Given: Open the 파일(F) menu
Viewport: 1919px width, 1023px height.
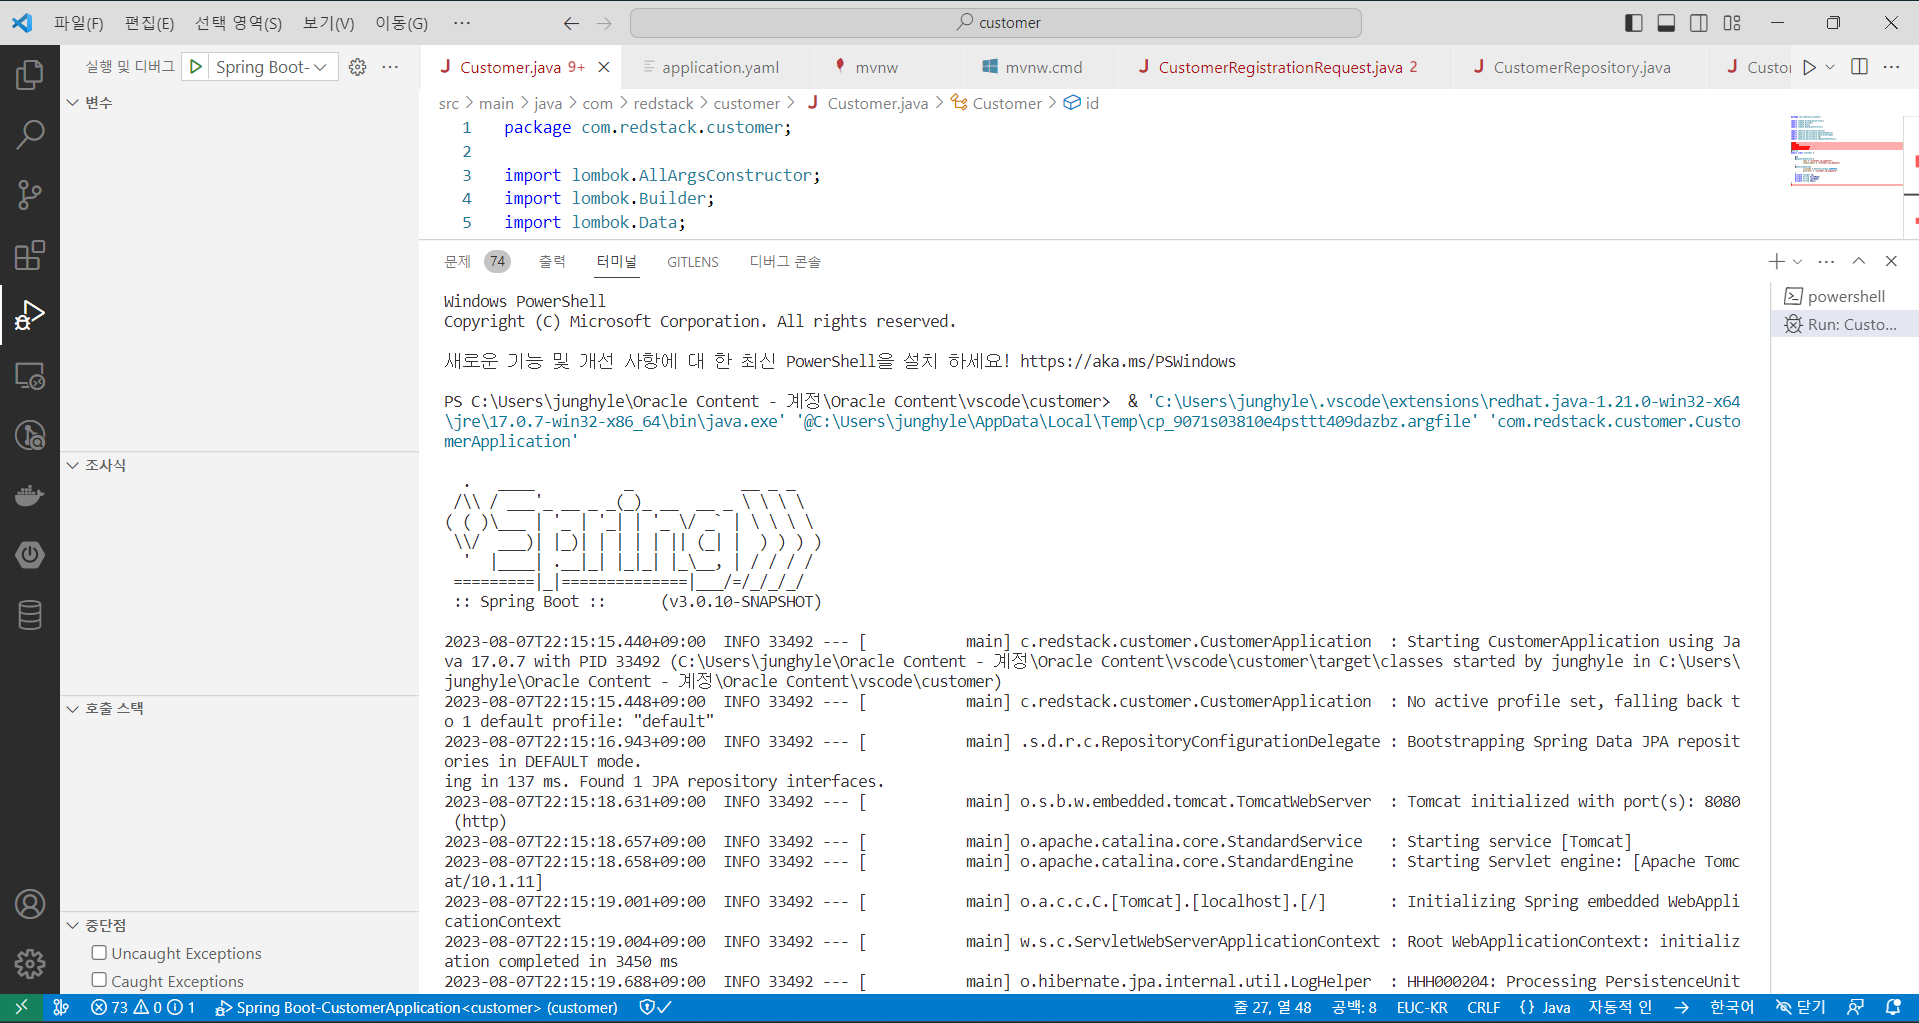Looking at the screenshot, I should click(78, 23).
